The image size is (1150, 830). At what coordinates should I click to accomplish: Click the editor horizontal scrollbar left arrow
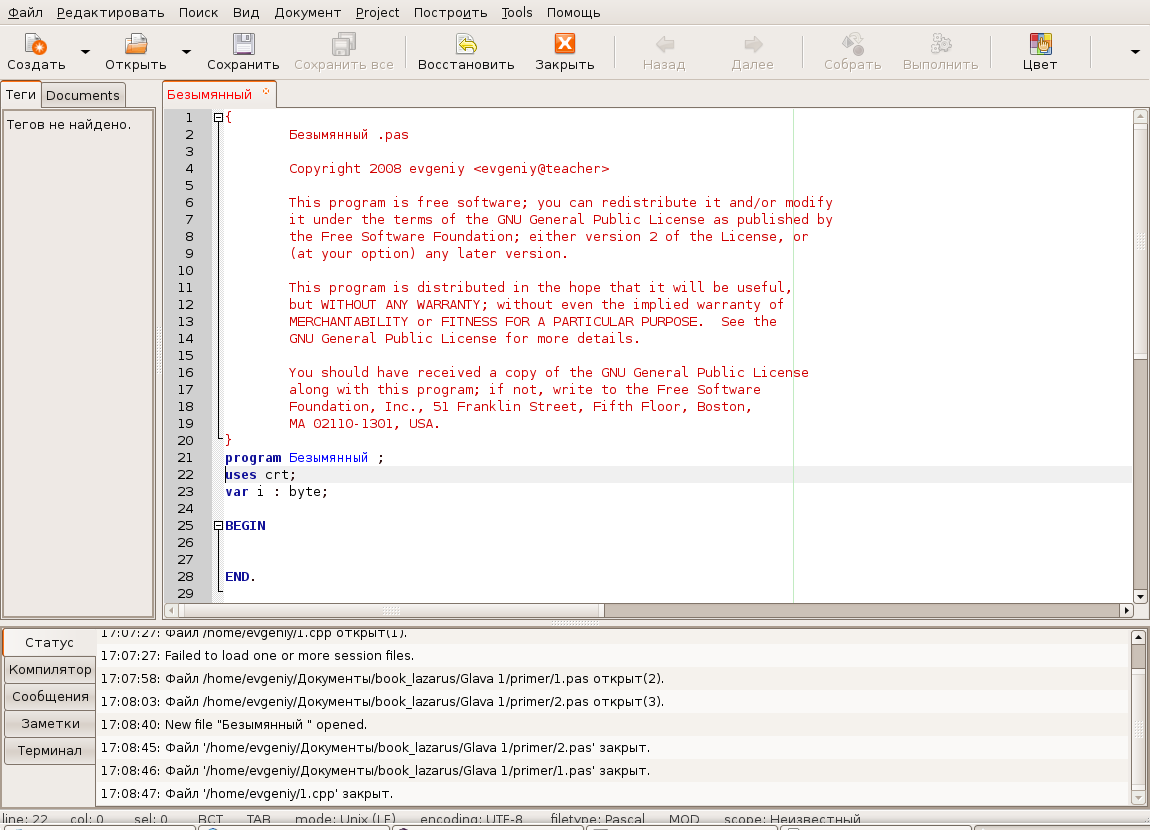pyautogui.click(x=171, y=610)
